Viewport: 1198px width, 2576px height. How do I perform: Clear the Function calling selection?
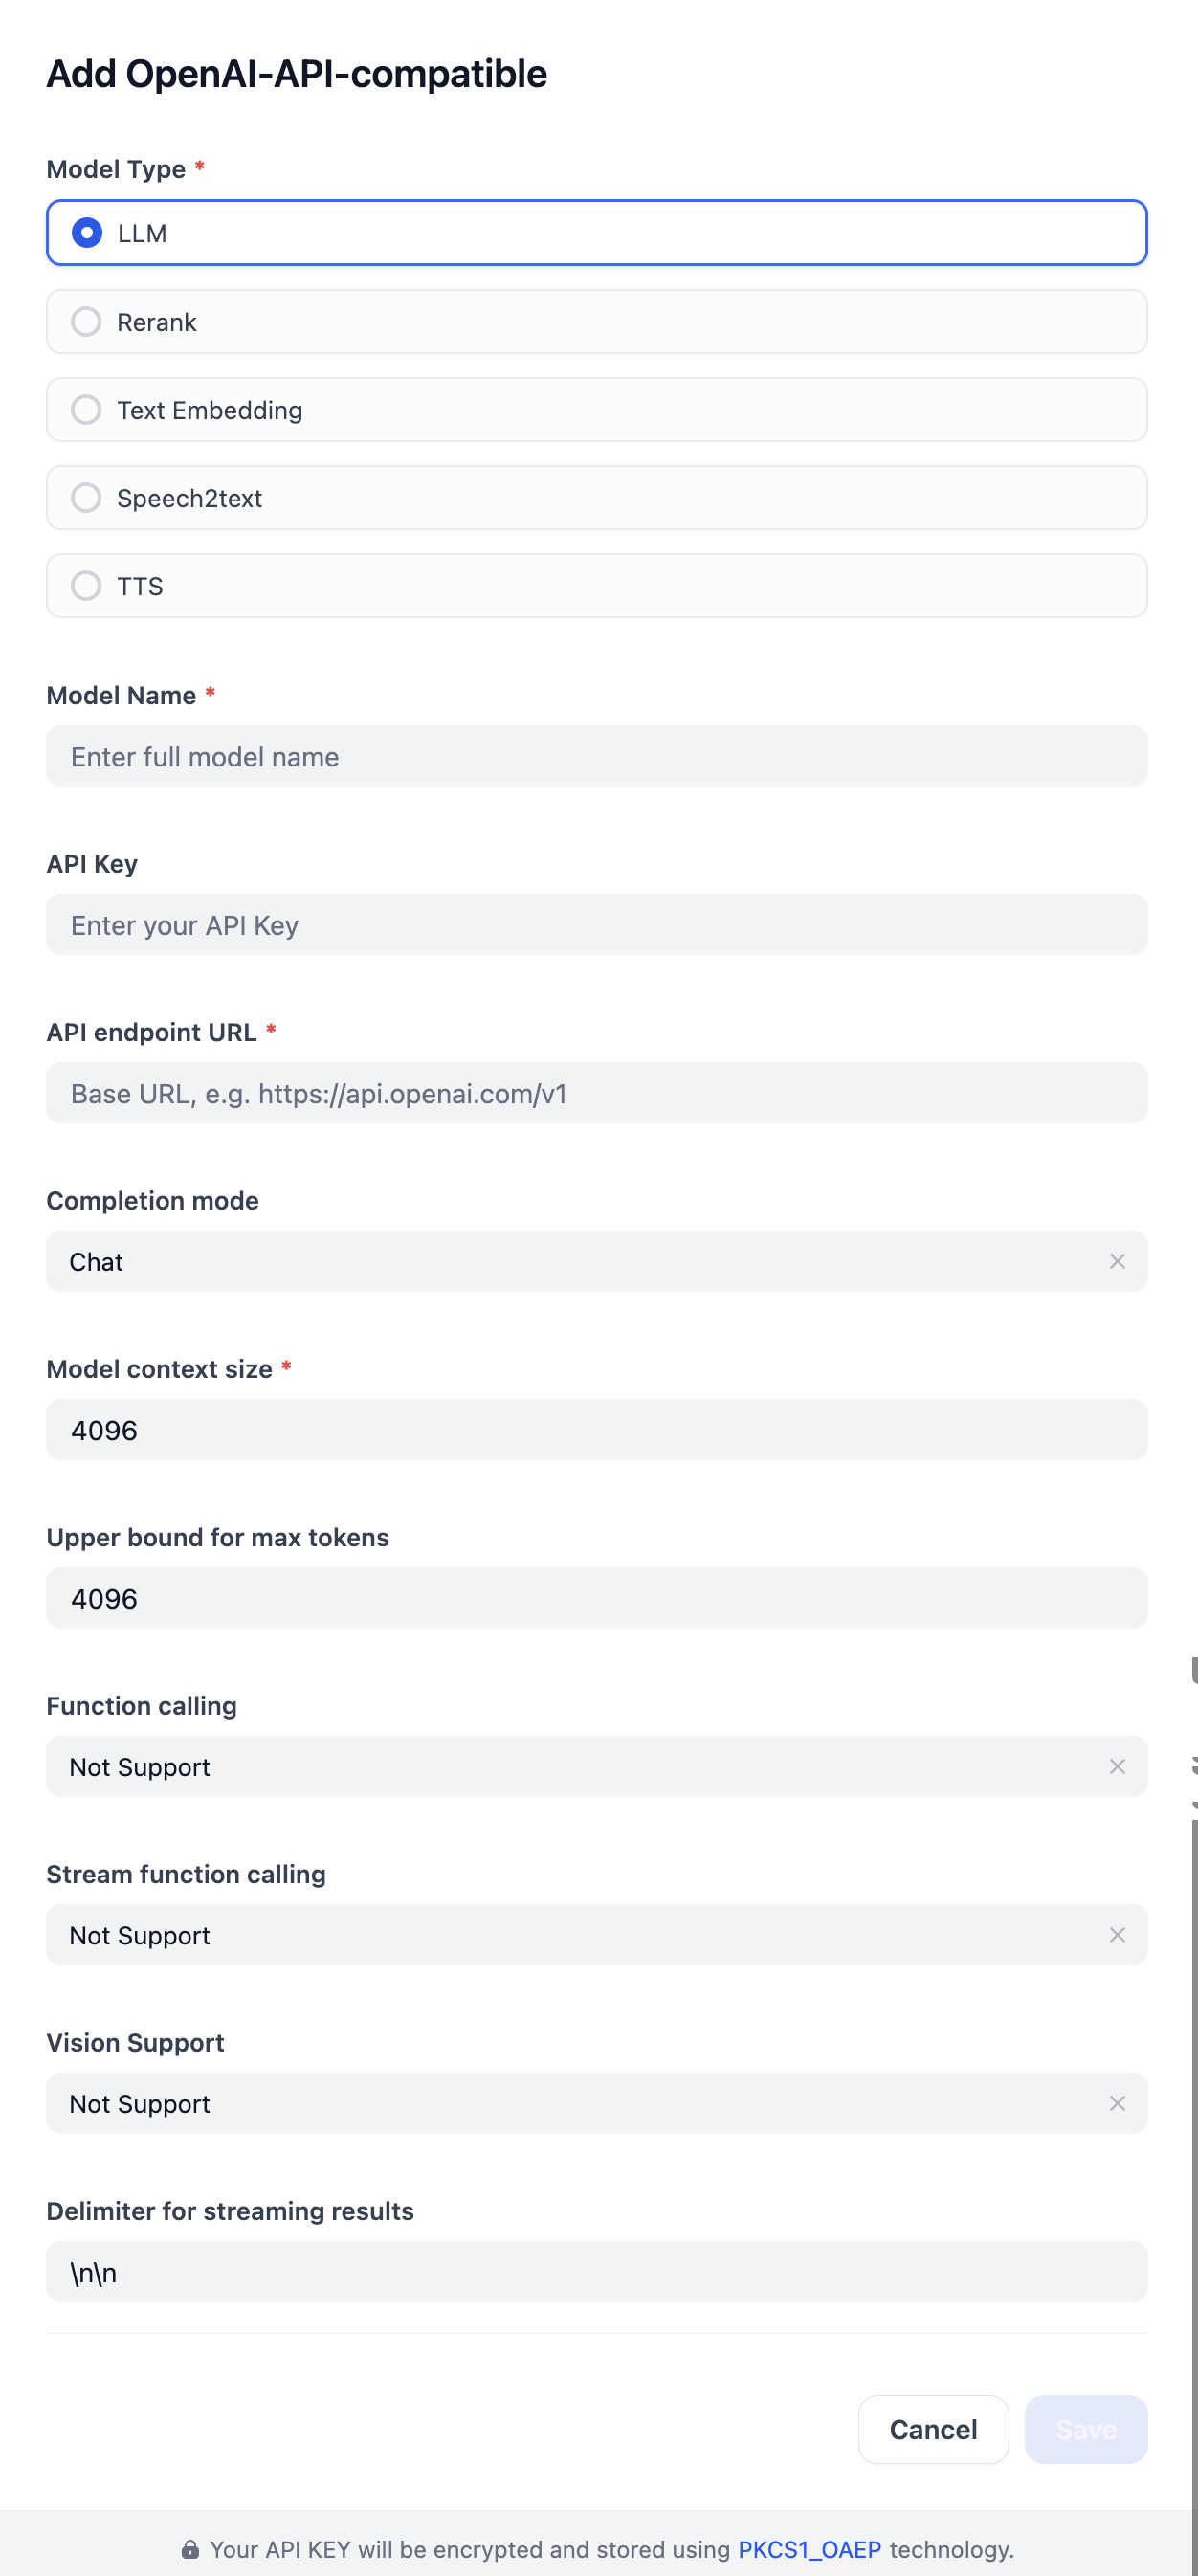click(x=1117, y=1767)
